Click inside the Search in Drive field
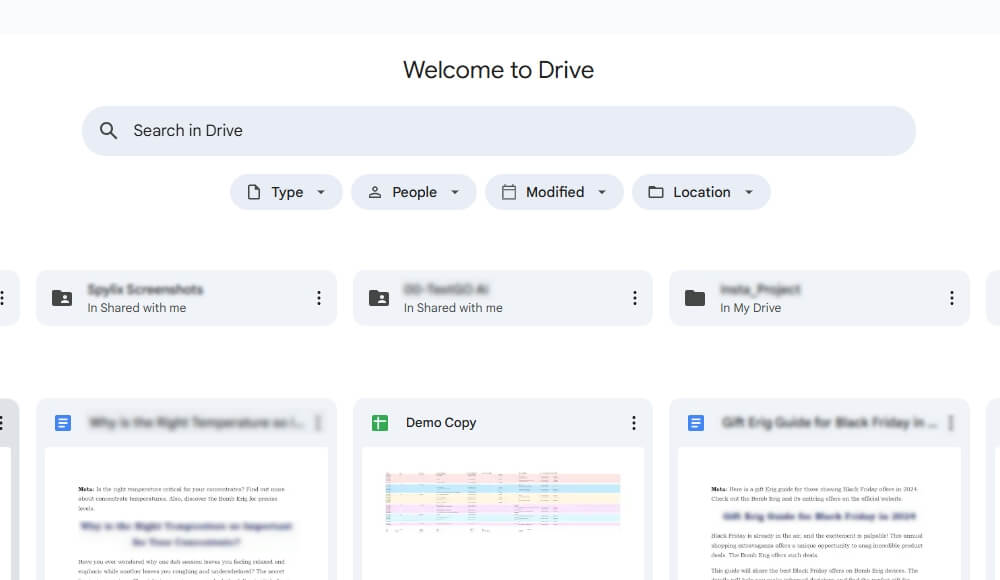1000x580 pixels. pos(300,130)
